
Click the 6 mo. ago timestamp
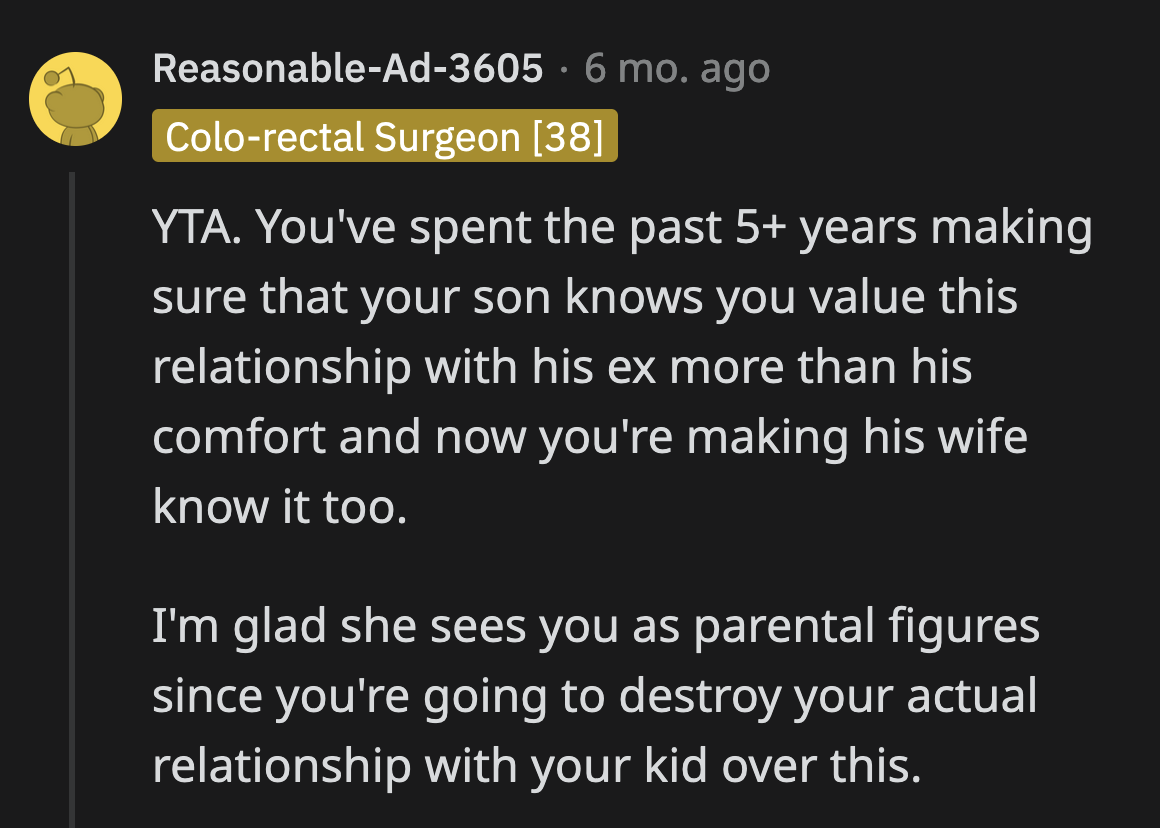pos(680,68)
